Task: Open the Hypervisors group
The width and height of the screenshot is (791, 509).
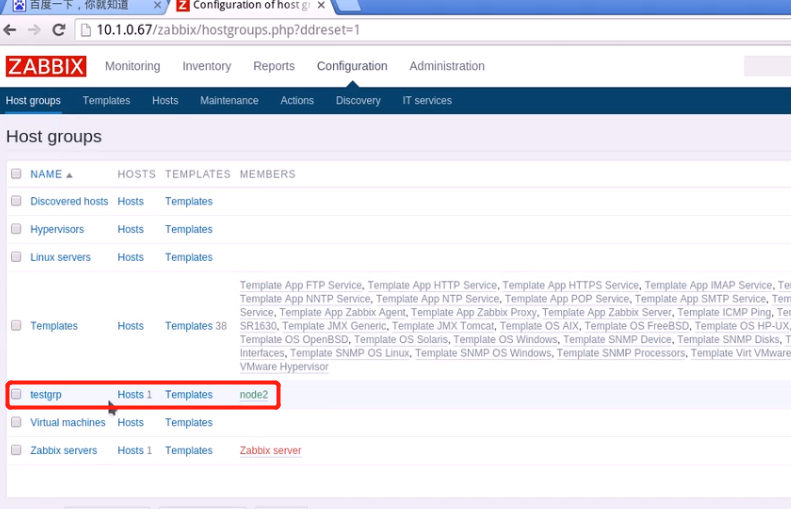Action: coord(57,229)
